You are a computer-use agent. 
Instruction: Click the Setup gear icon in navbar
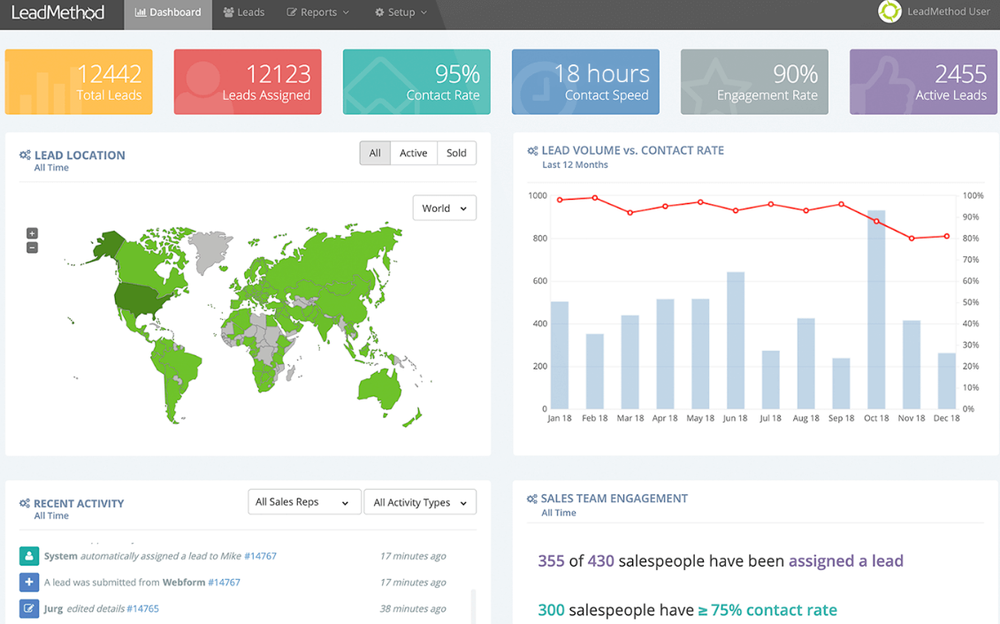click(379, 12)
